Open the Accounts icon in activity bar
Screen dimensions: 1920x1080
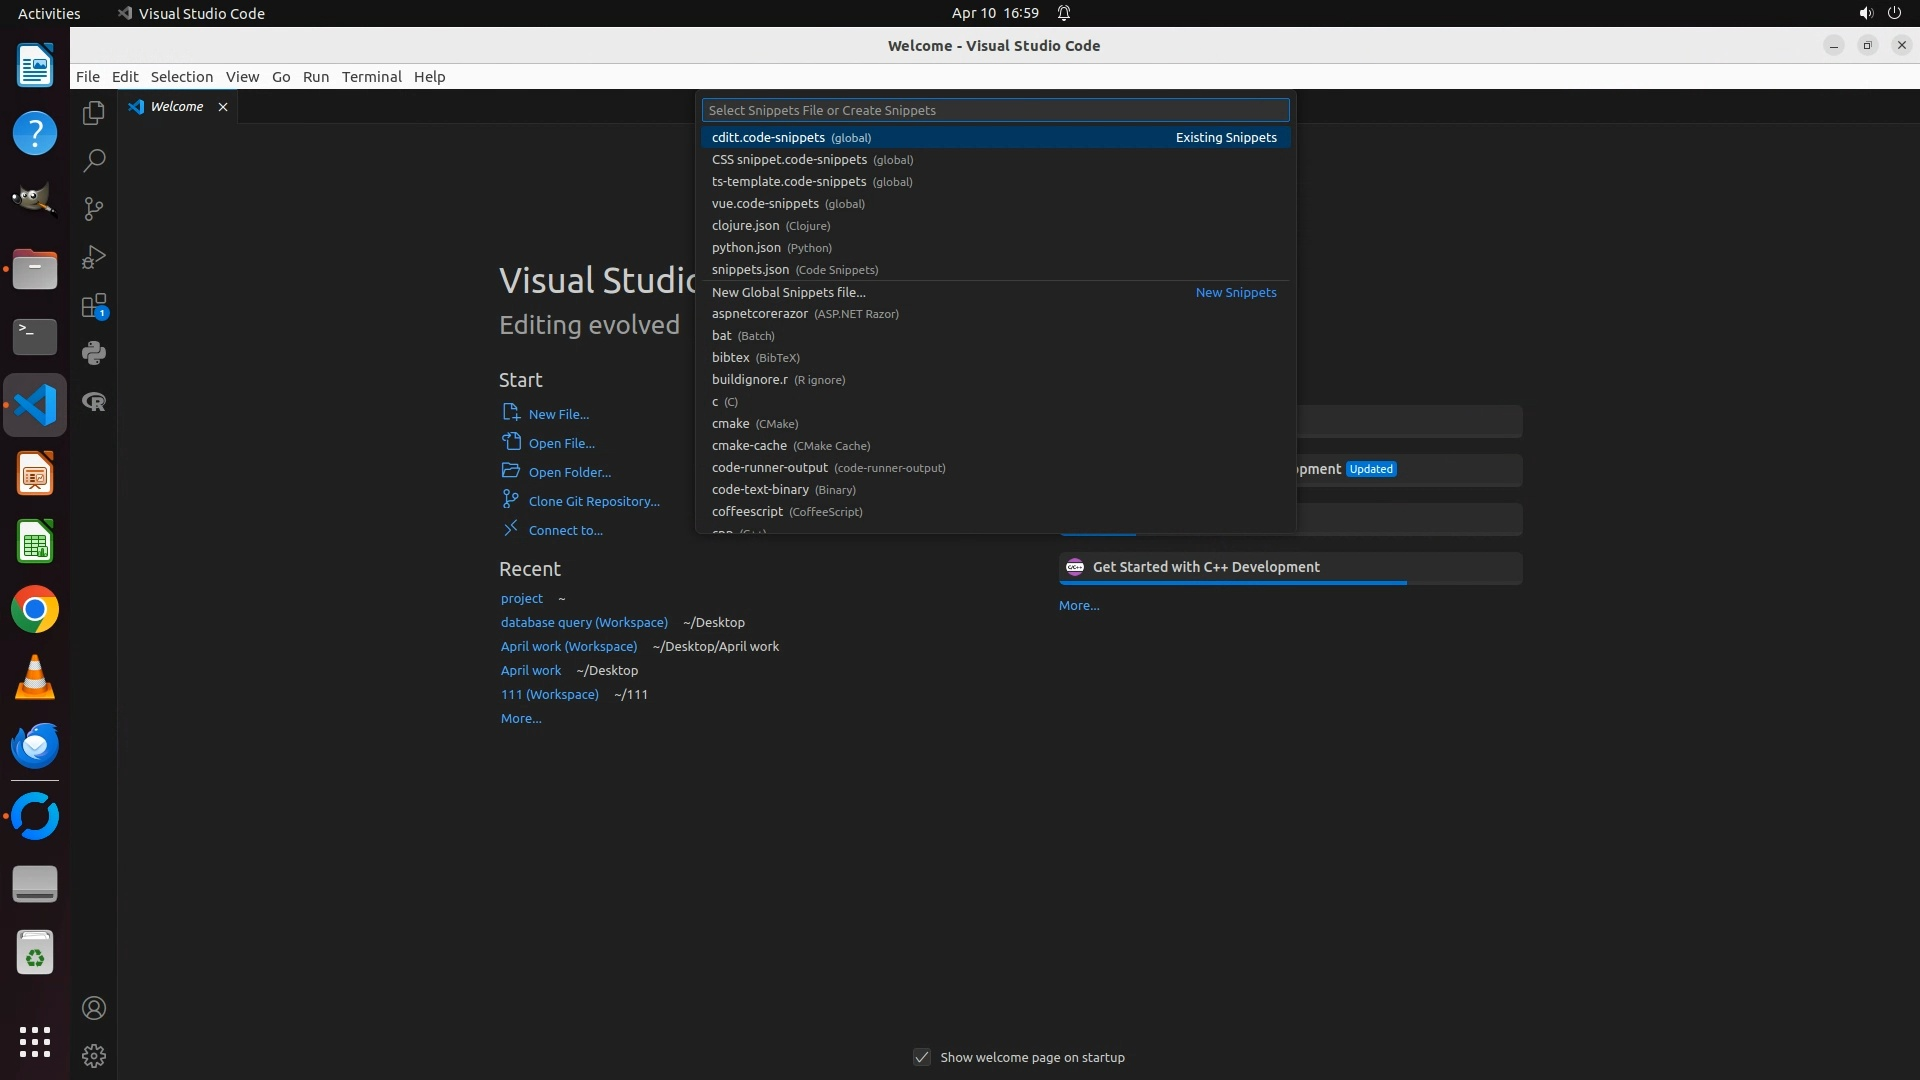pyautogui.click(x=94, y=1008)
